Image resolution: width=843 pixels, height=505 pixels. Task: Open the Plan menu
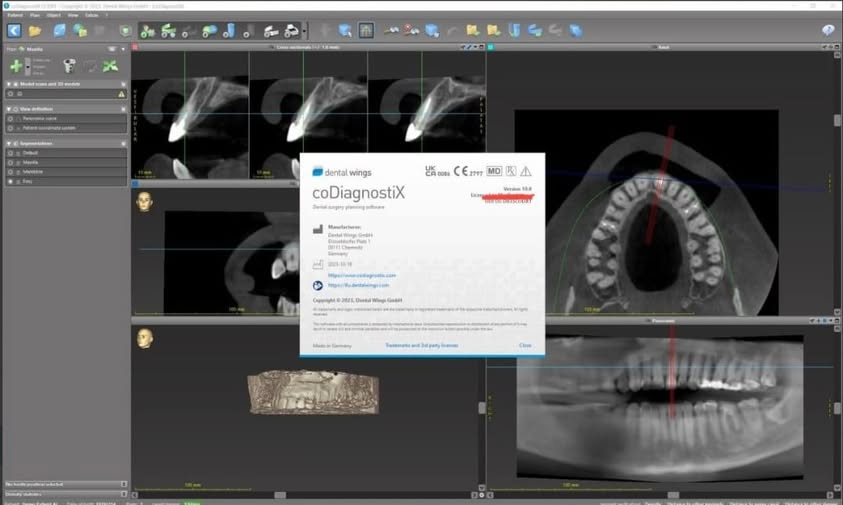coord(34,15)
